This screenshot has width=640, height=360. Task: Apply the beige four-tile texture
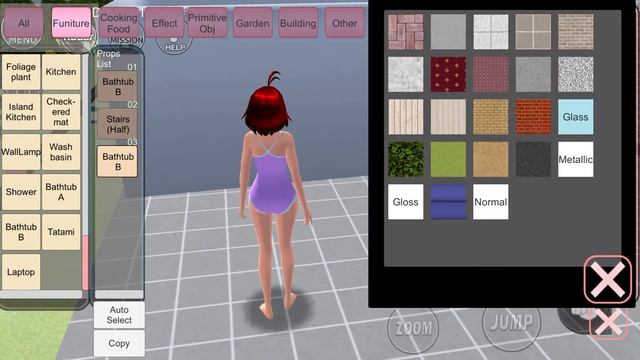click(x=533, y=32)
